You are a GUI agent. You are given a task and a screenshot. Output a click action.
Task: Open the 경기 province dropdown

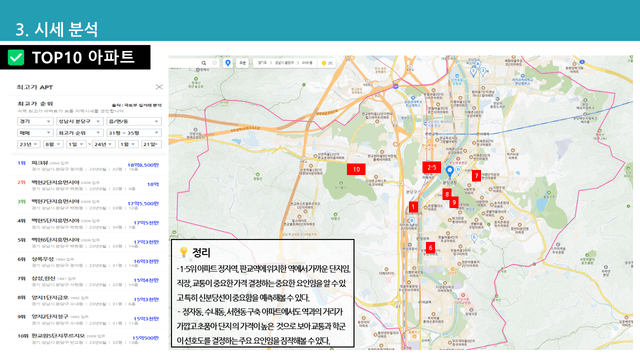pyautogui.click(x=35, y=121)
